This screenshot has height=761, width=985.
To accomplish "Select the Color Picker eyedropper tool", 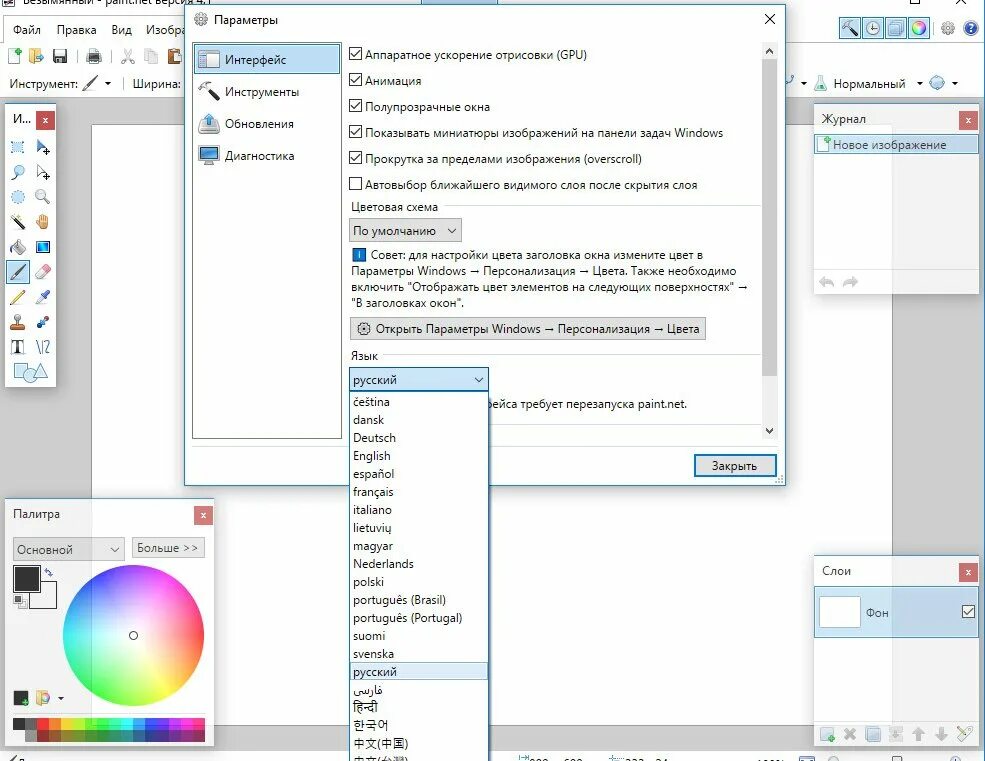I will coord(43,297).
